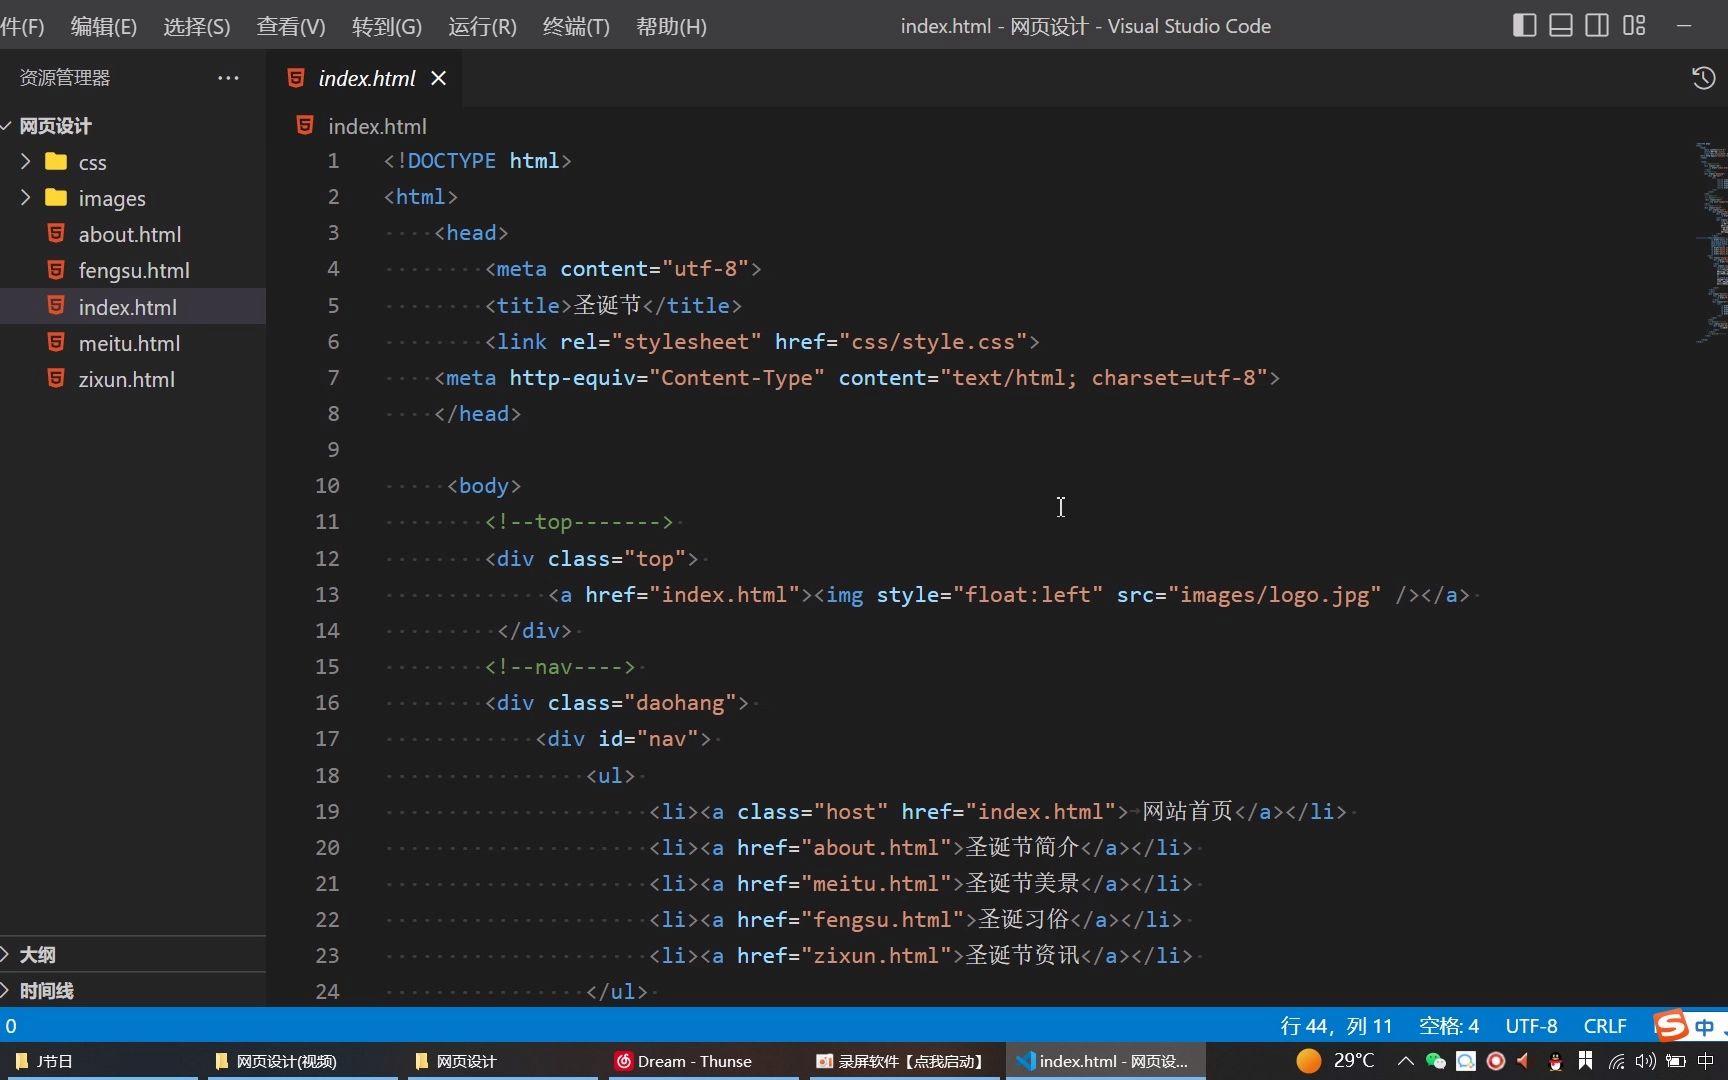This screenshot has width=1728, height=1080.
Task: Open the explorer more actions ellipsis
Action: (228, 78)
